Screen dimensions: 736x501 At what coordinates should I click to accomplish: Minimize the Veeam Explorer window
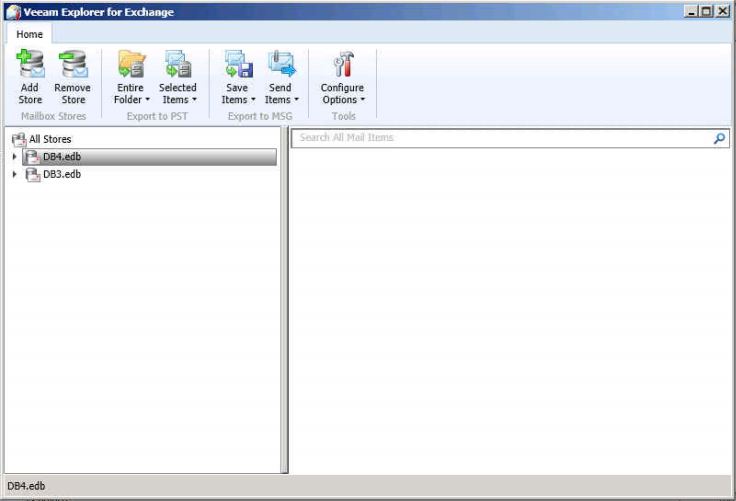(x=691, y=11)
